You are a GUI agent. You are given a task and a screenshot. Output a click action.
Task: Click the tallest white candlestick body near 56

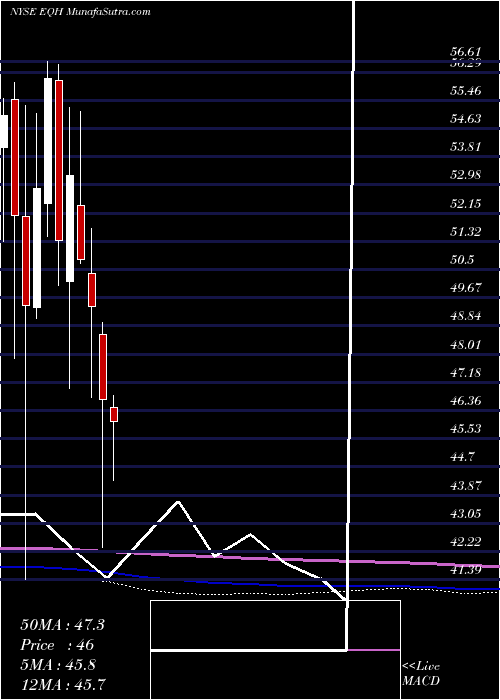48,141
